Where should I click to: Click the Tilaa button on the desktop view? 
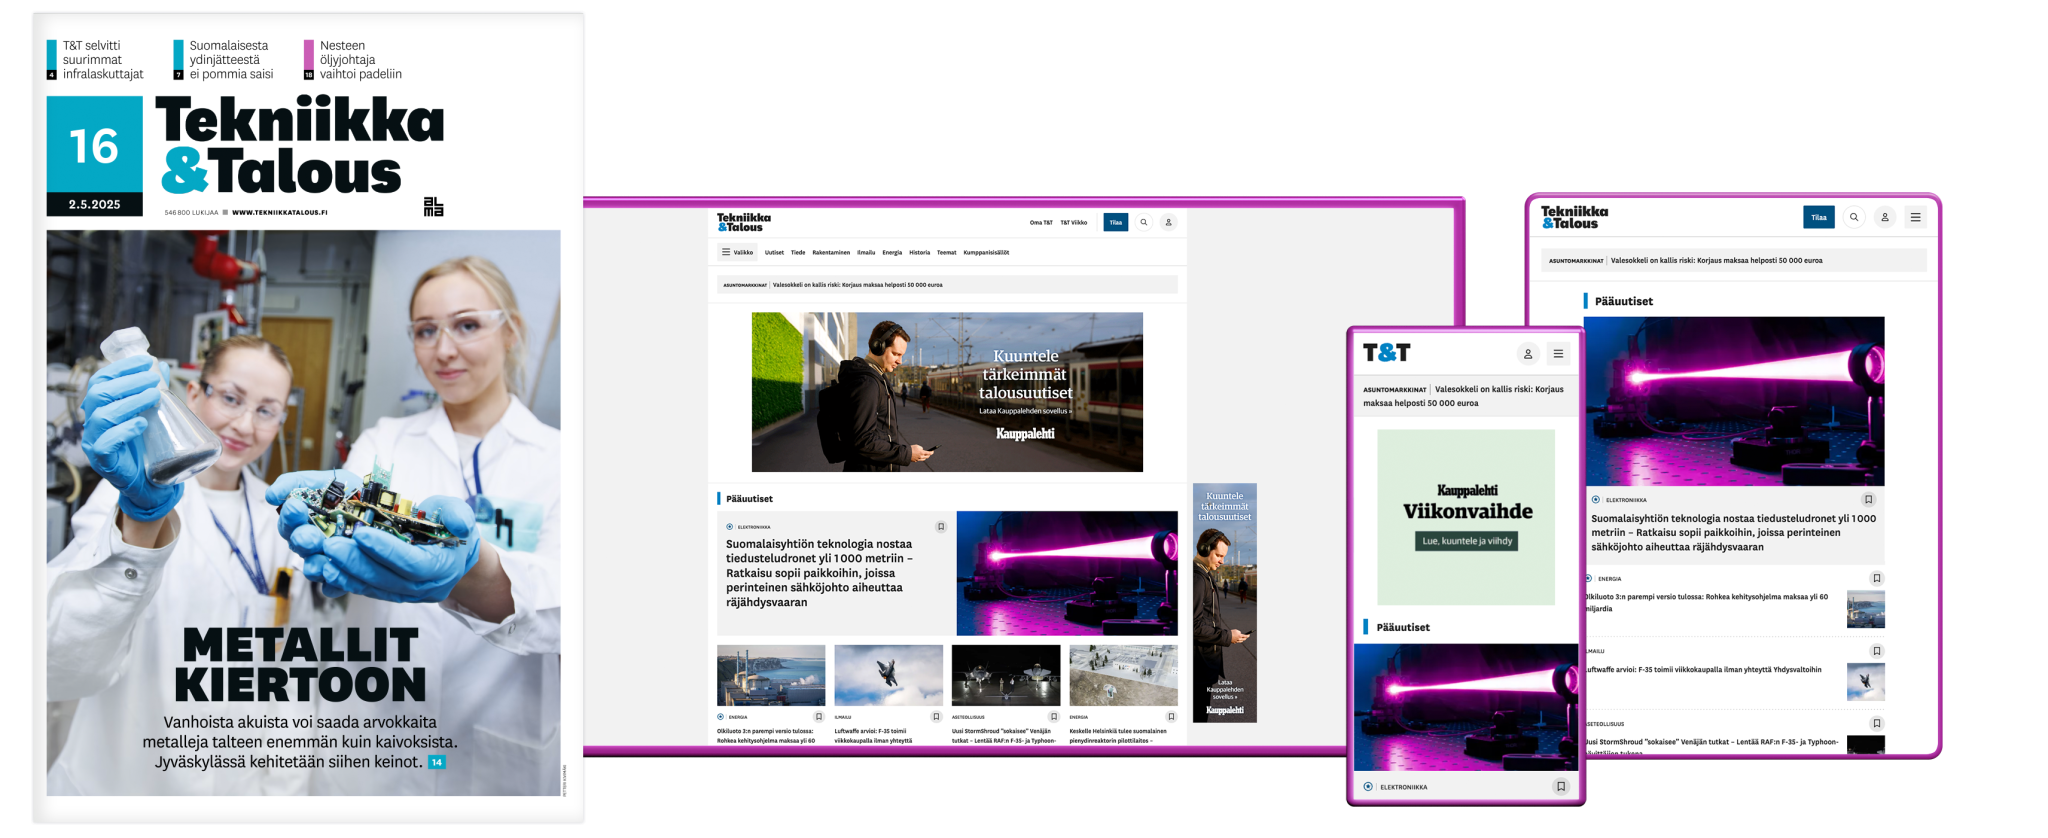point(1116,222)
